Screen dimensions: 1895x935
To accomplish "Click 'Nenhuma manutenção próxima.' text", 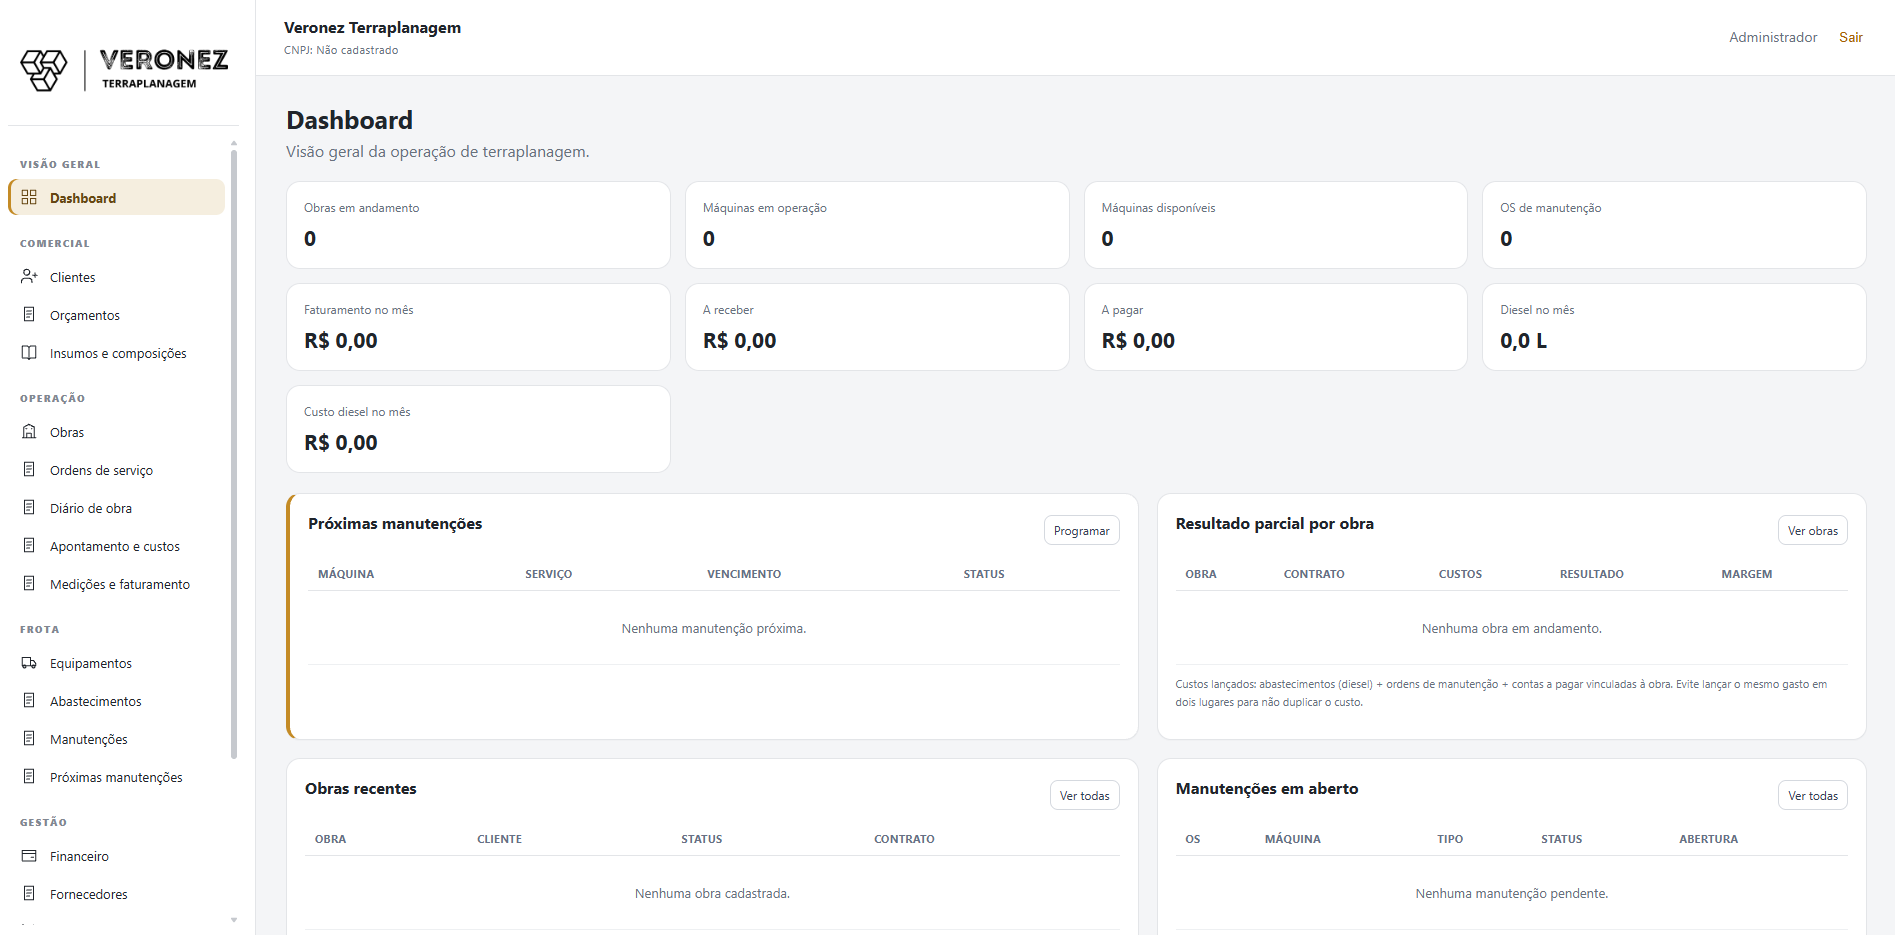I will click(714, 628).
